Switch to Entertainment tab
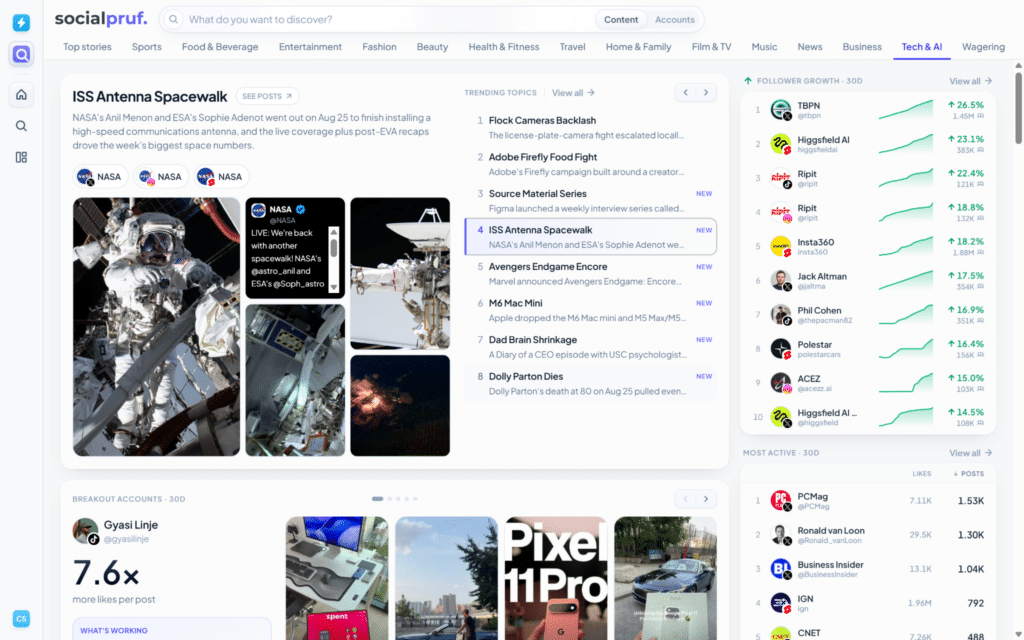Viewport: 1024px width, 640px height. [310, 47]
